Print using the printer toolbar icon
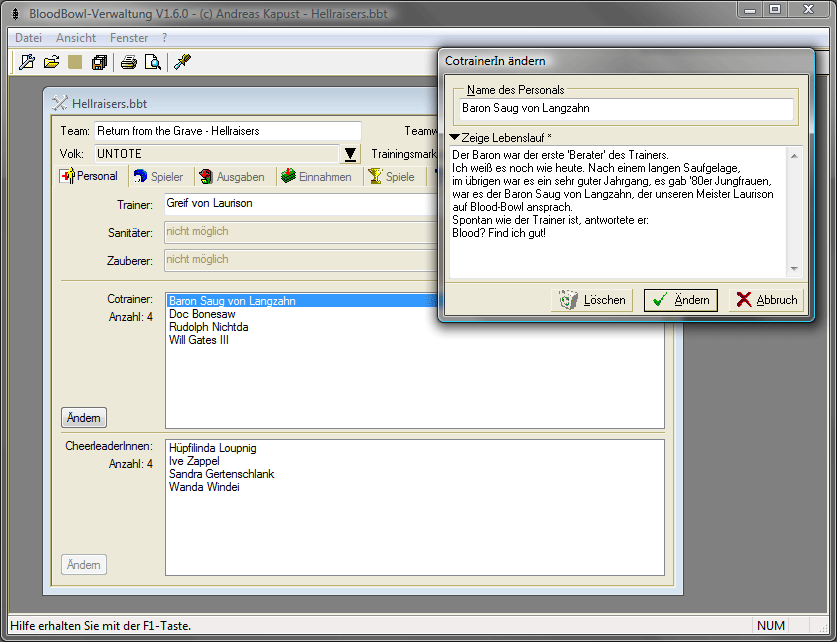 (x=129, y=62)
